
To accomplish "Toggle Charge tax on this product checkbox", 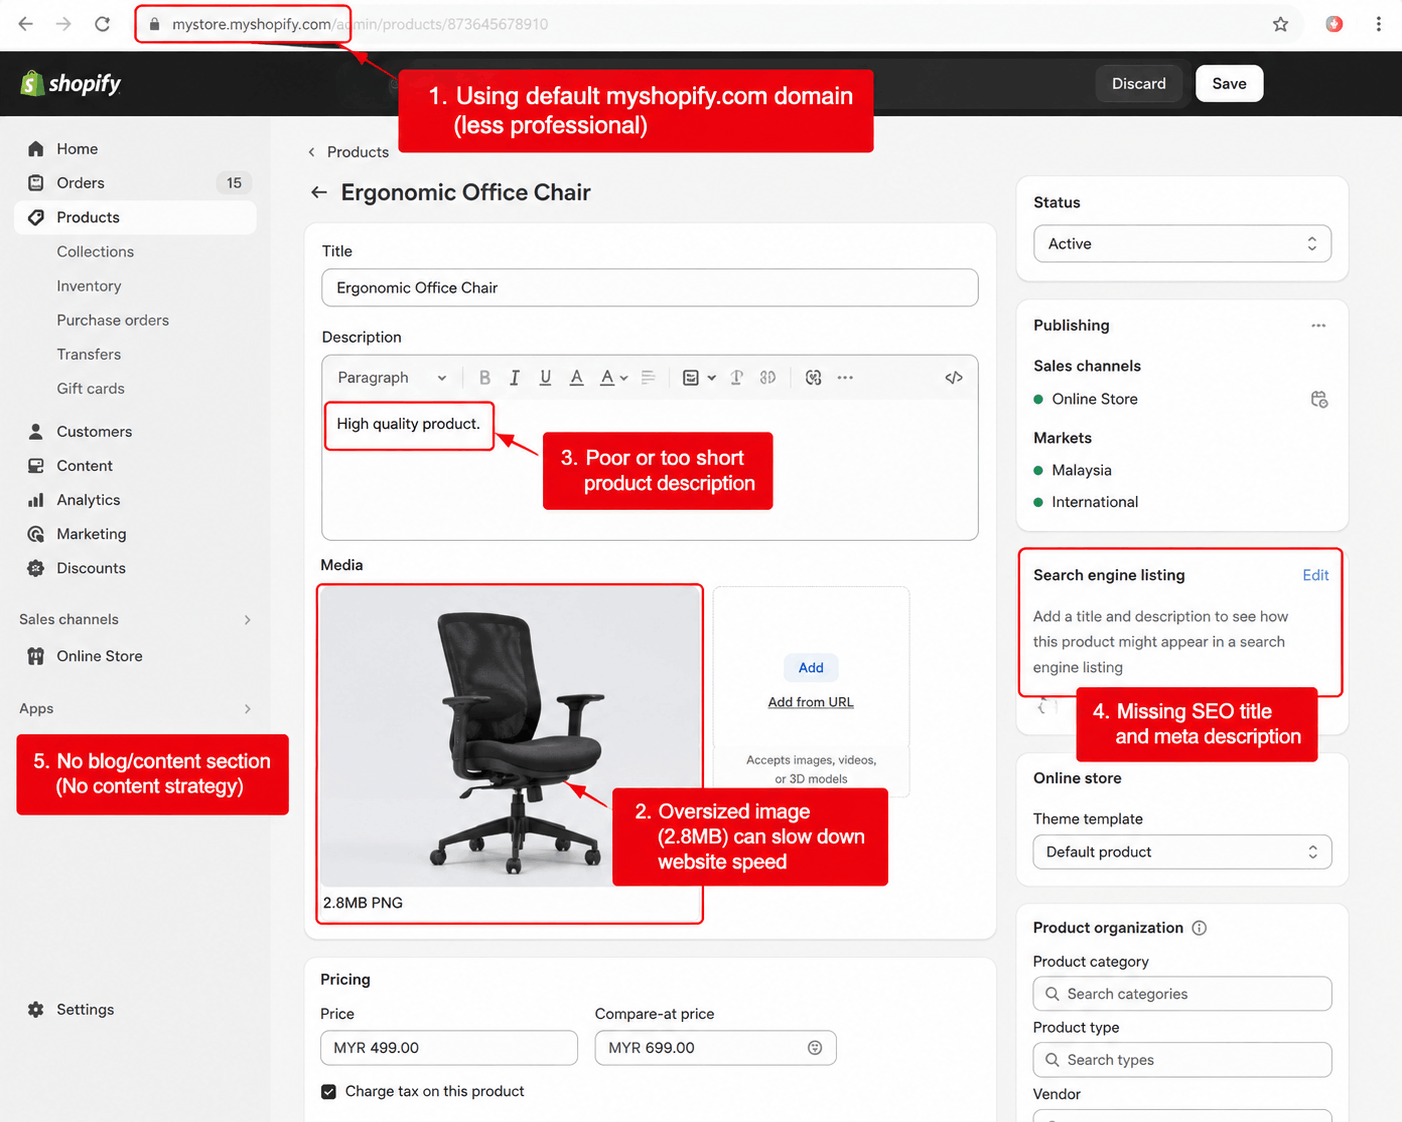I will 329,1092.
